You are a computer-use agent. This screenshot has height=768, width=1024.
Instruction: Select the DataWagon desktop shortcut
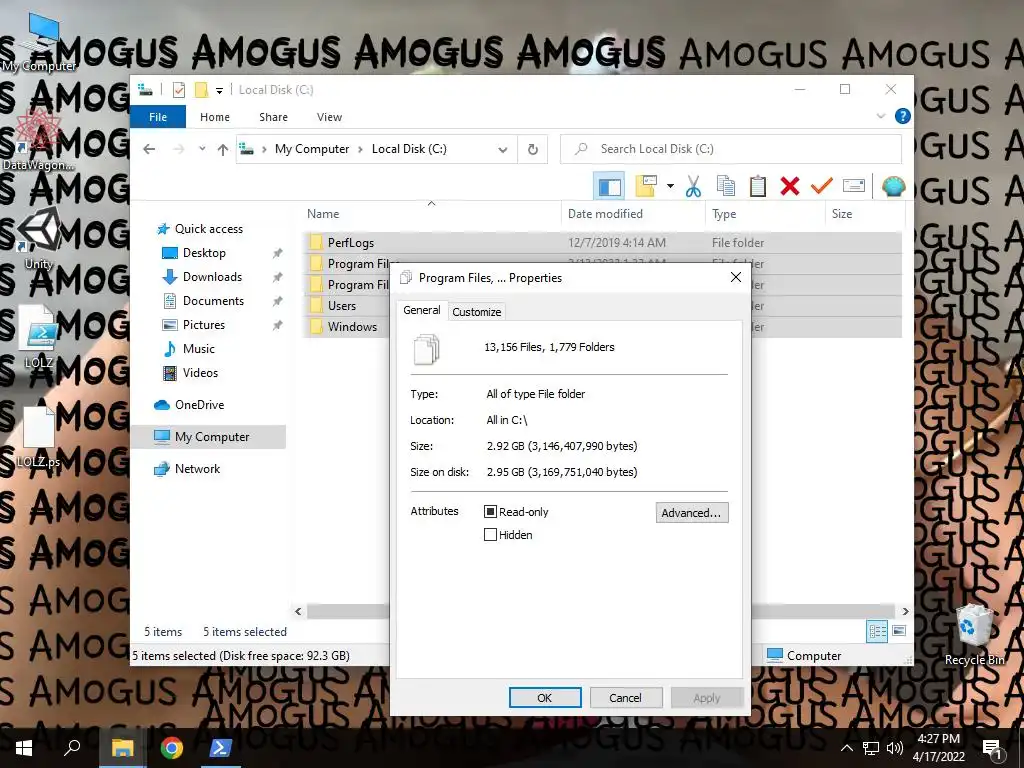click(x=39, y=139)
